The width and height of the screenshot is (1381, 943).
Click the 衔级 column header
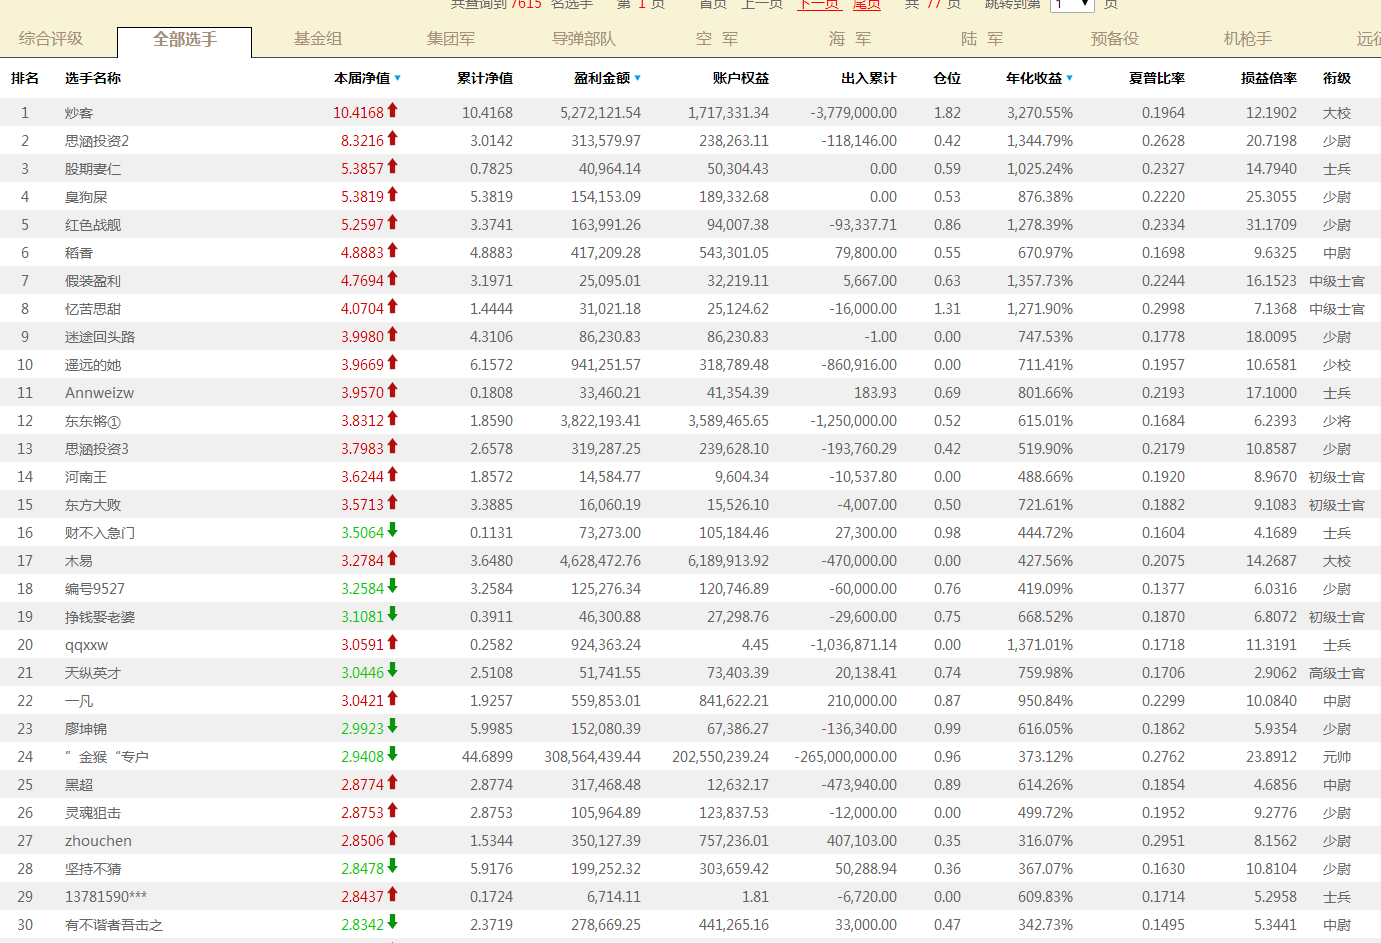coord(1337,78)
